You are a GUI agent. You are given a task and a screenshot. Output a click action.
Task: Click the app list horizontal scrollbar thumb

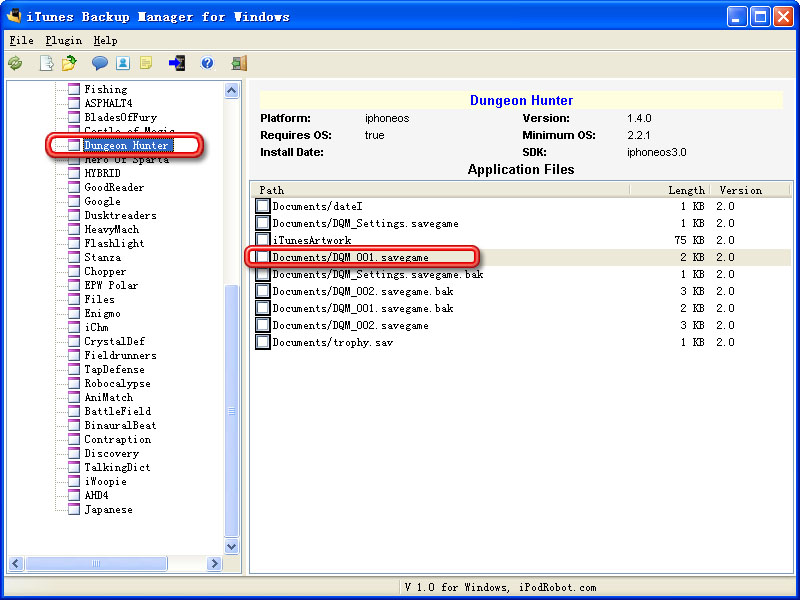point(96,563)
